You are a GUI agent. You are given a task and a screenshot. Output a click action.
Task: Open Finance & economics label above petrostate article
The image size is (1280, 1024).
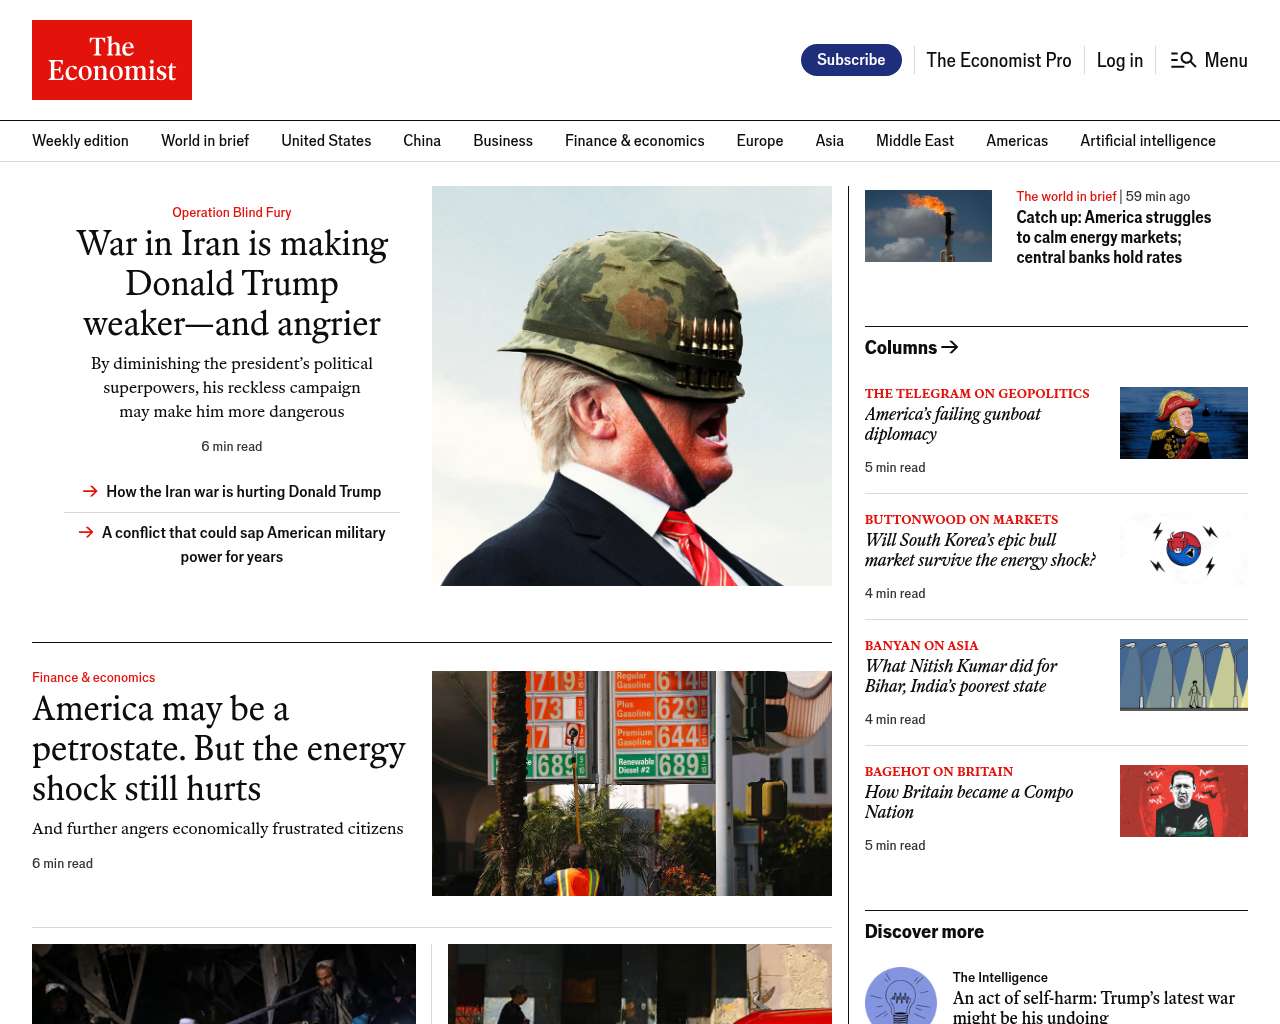(x=94, y=677)
